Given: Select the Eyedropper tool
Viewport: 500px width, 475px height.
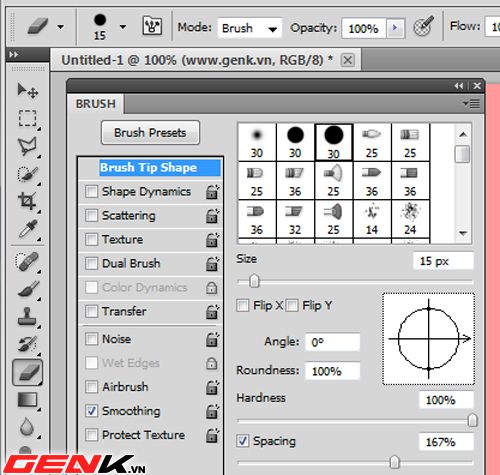Looking at the screenshot, I should 28,229.
